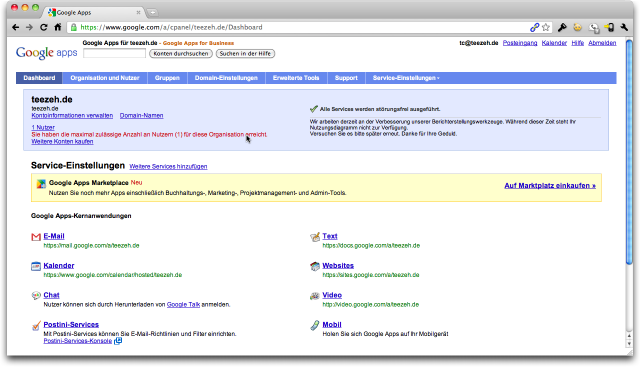
Task: Open the Support tab
Action: pyautogui.click(x=346, y=78)
